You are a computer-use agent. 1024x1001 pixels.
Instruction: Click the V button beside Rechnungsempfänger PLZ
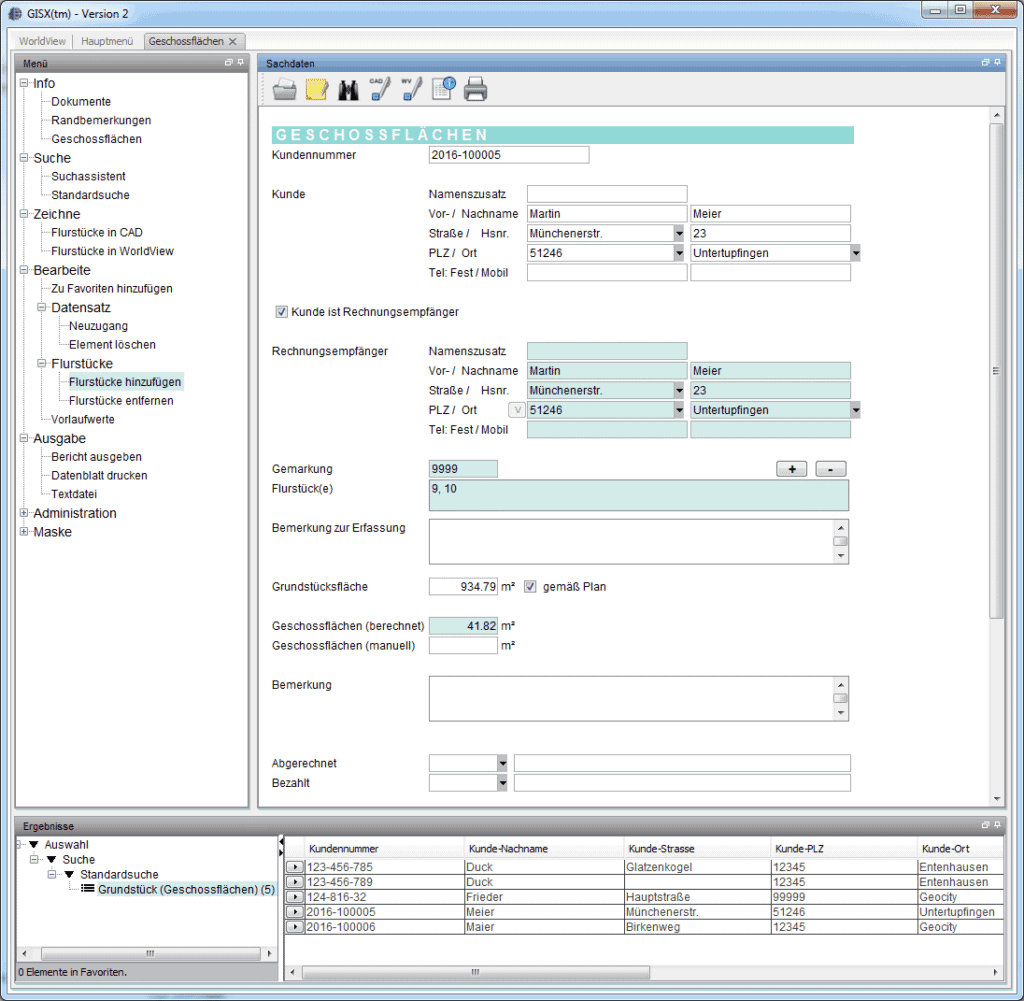tap(517, 409)
